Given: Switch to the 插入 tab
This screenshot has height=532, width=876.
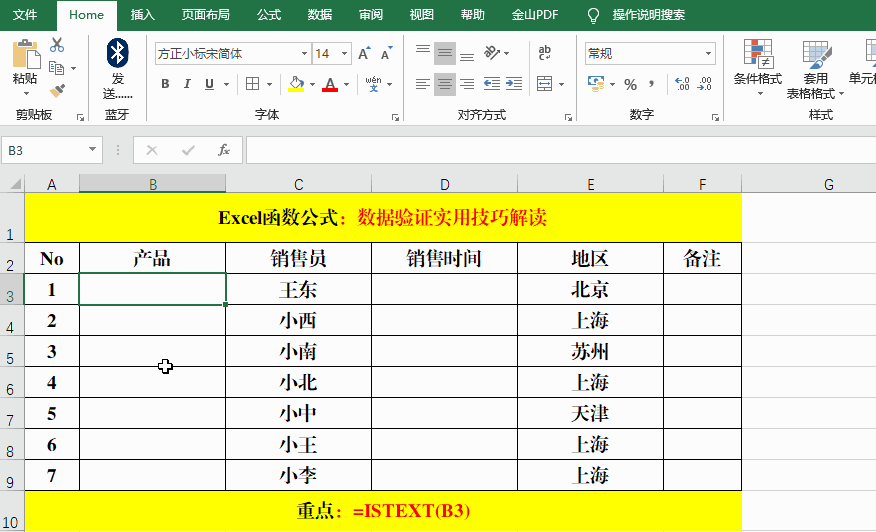Looking at the screenshot, I should pyautogui.click(x=142, y=15).
